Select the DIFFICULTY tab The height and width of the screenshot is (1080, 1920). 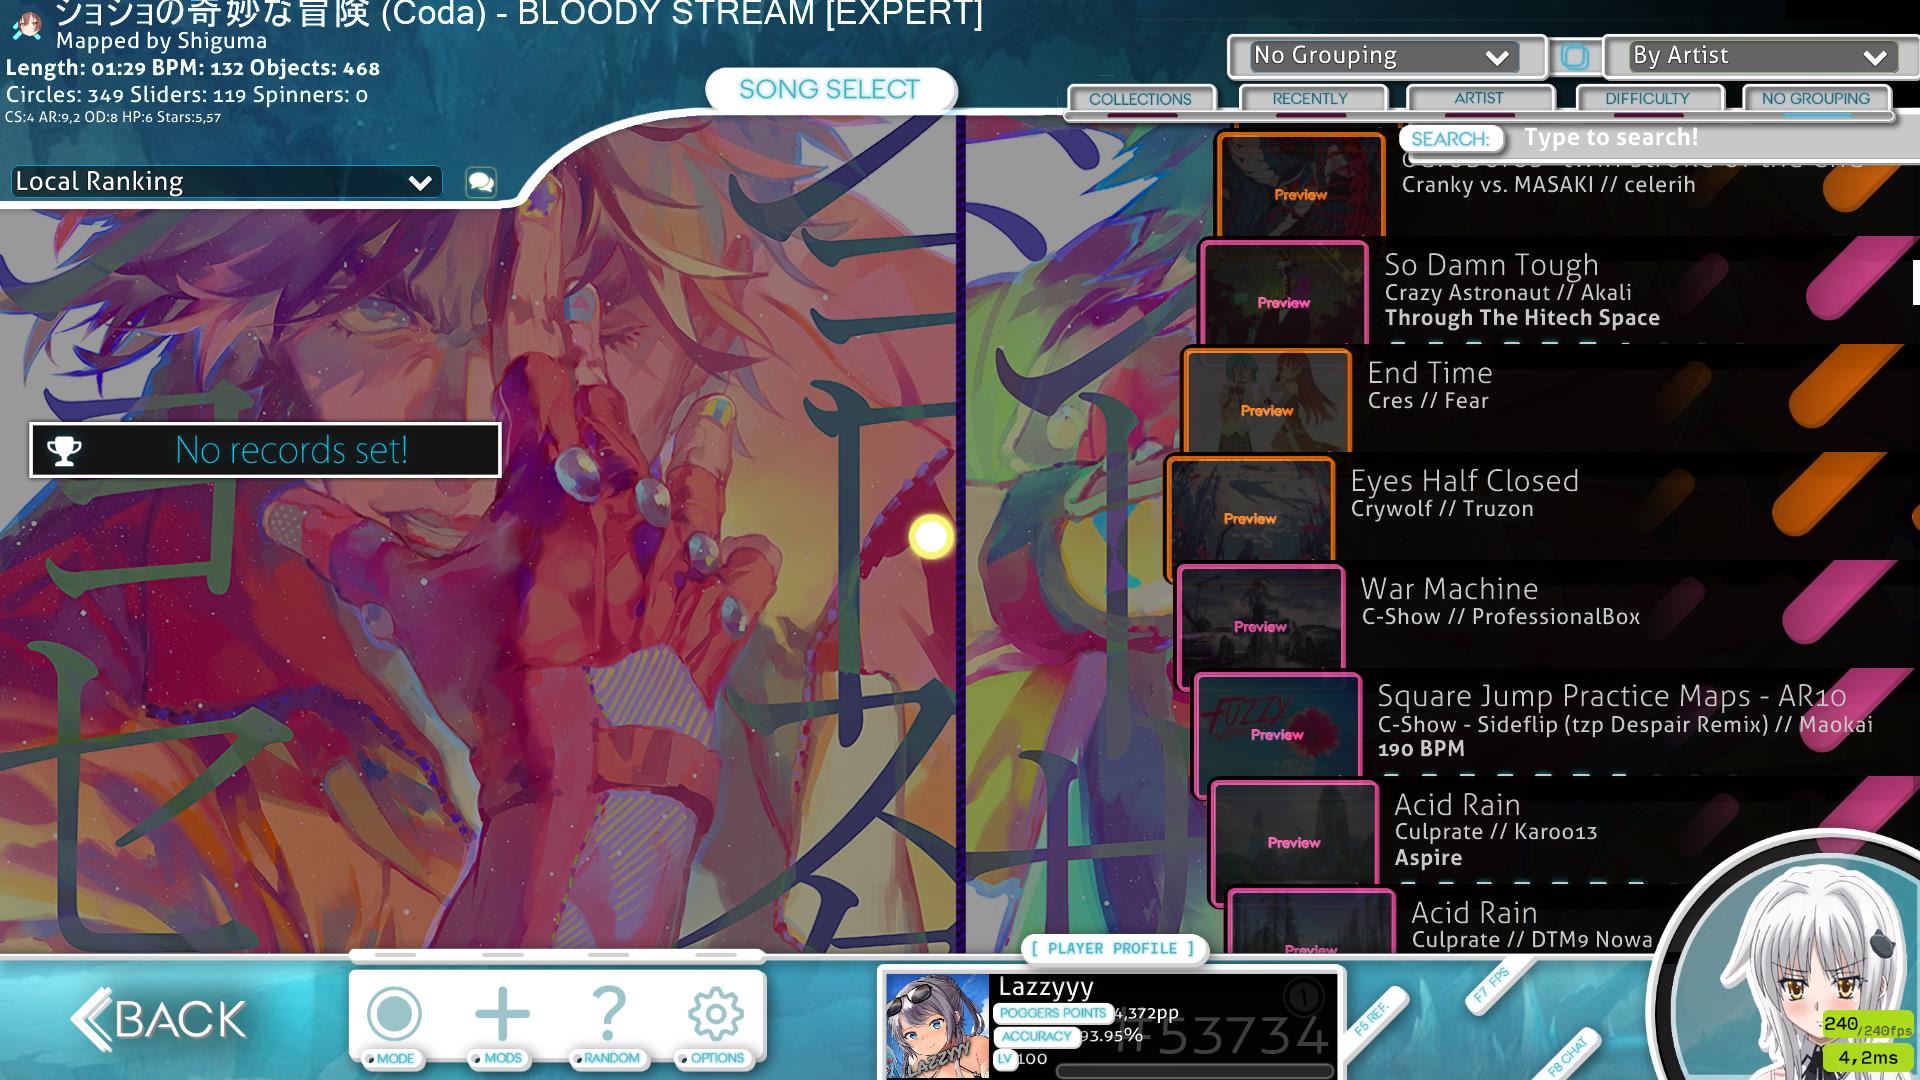[1646, 98]
